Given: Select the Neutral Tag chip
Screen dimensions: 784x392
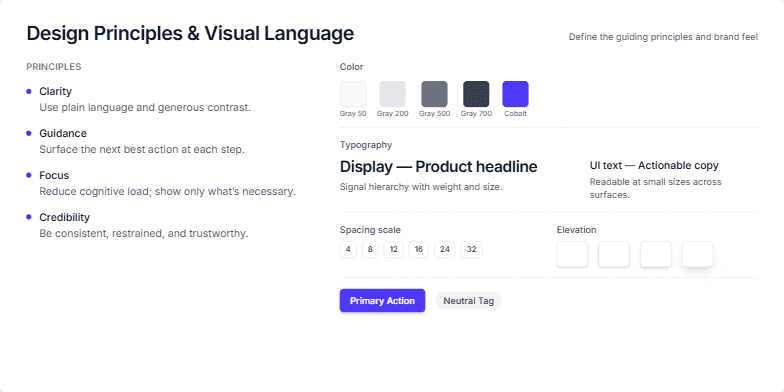Looking at the screenshot, I should [x=468, y=300].
